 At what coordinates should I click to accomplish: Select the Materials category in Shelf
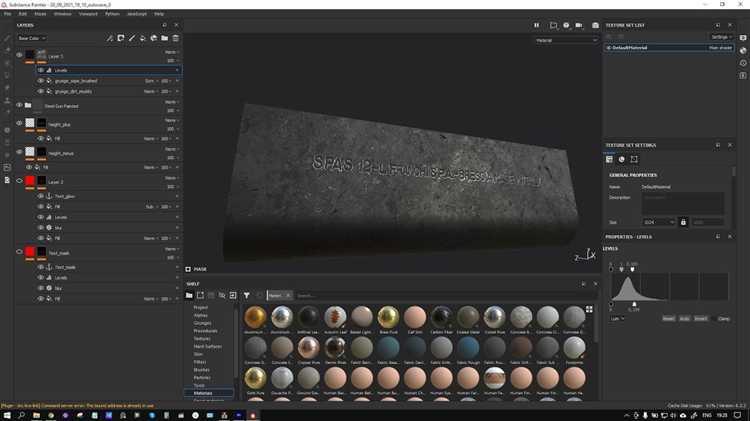click(x=204, y=393)
